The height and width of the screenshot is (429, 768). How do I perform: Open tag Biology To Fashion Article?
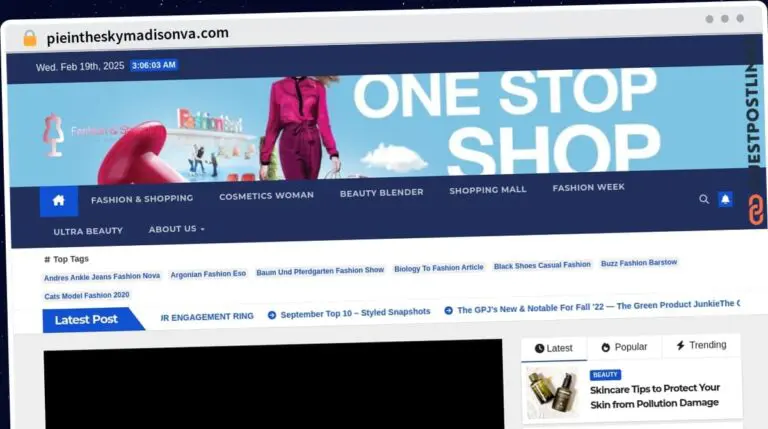[439, 268]
